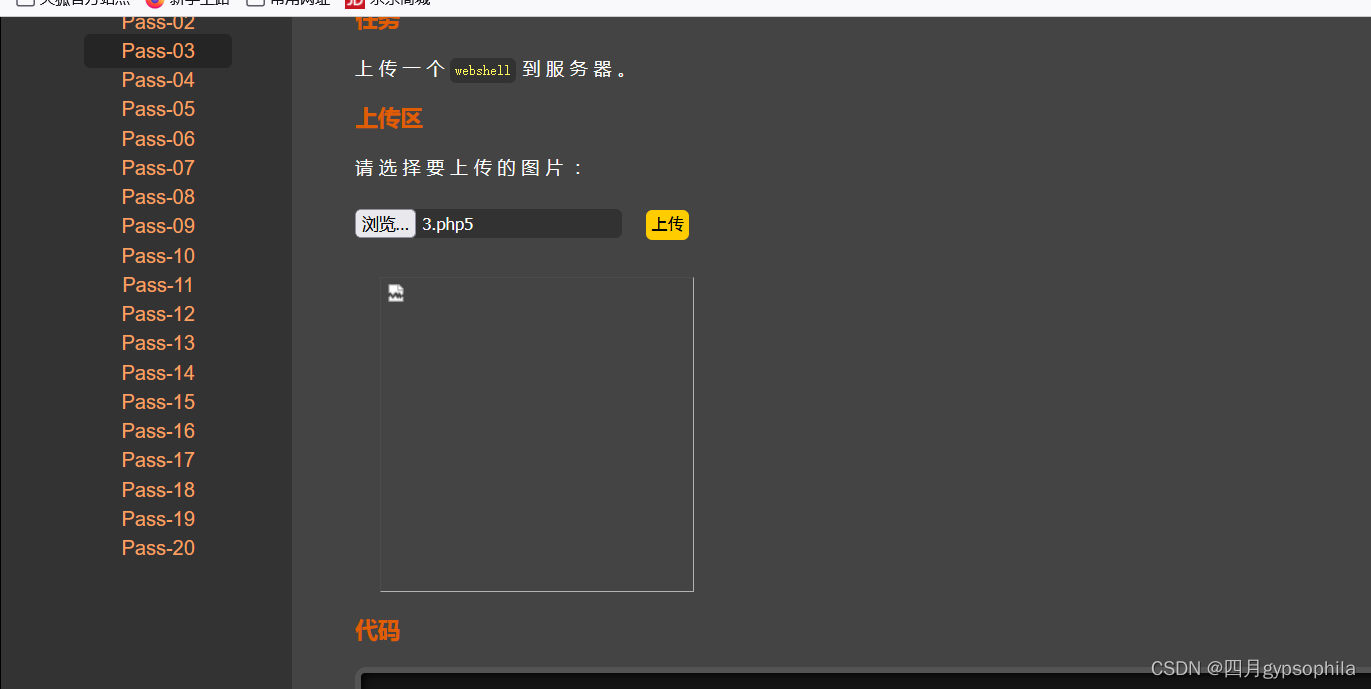Click the Firefox bookmark icon in bookmarks bar
Viewport: 1371px width, 689px height.
155,4
